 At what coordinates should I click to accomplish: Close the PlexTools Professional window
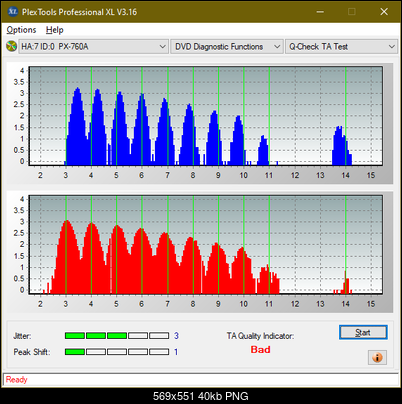pos(384,12)
